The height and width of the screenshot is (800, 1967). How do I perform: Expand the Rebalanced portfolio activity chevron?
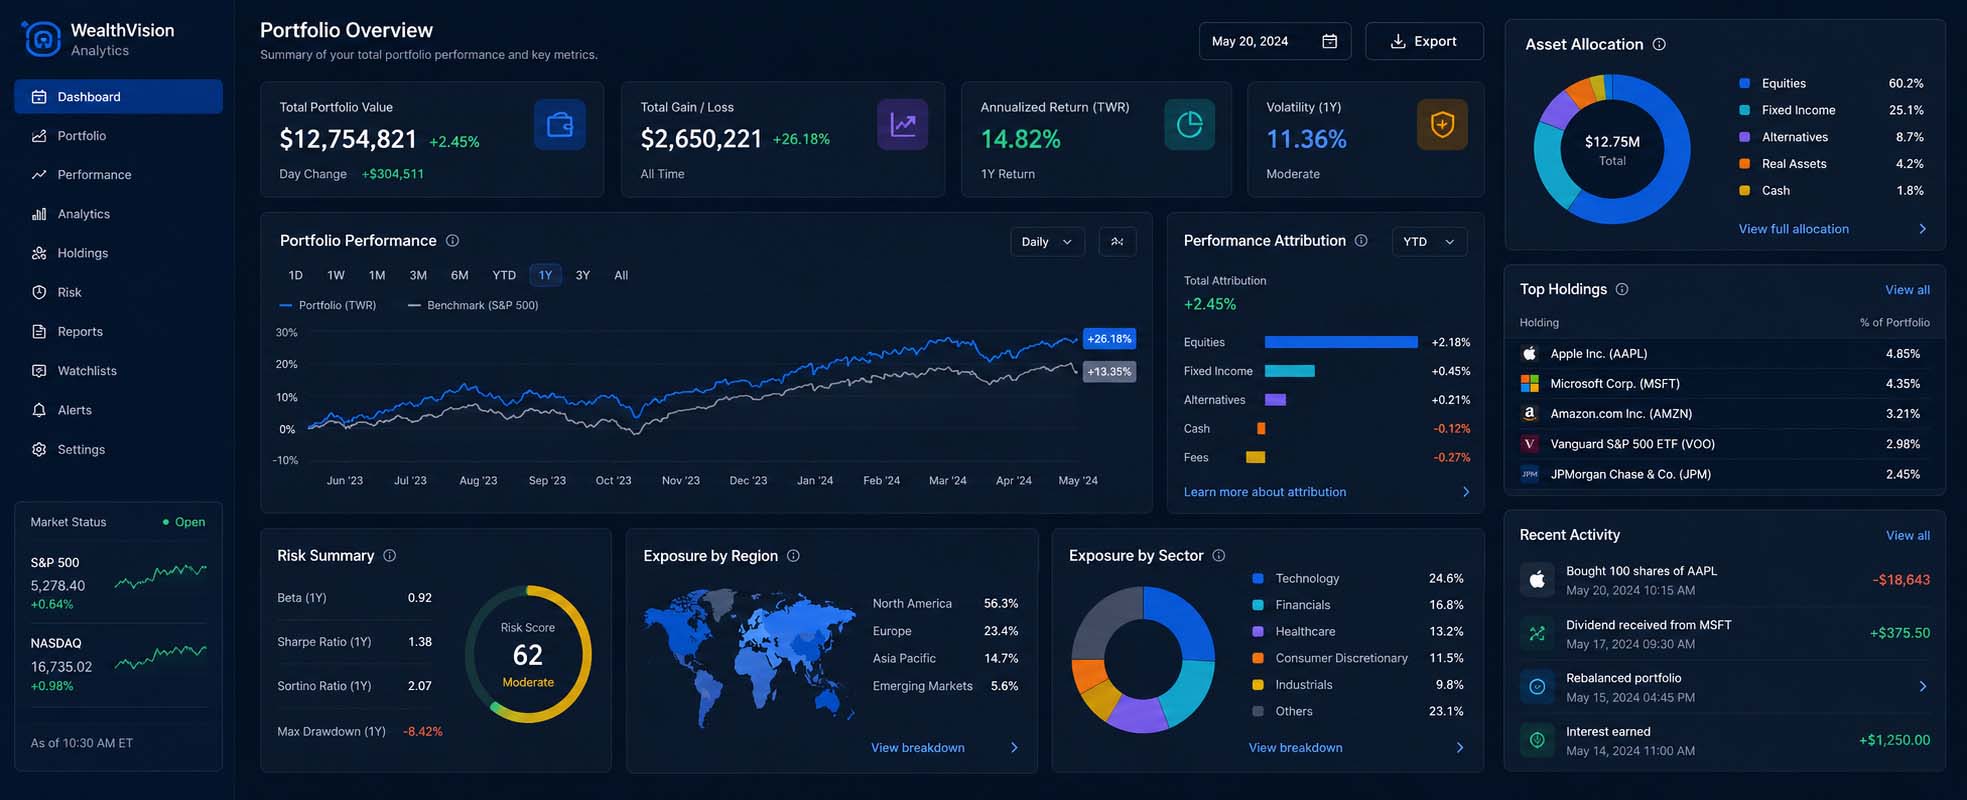(x=1922, y=686)
